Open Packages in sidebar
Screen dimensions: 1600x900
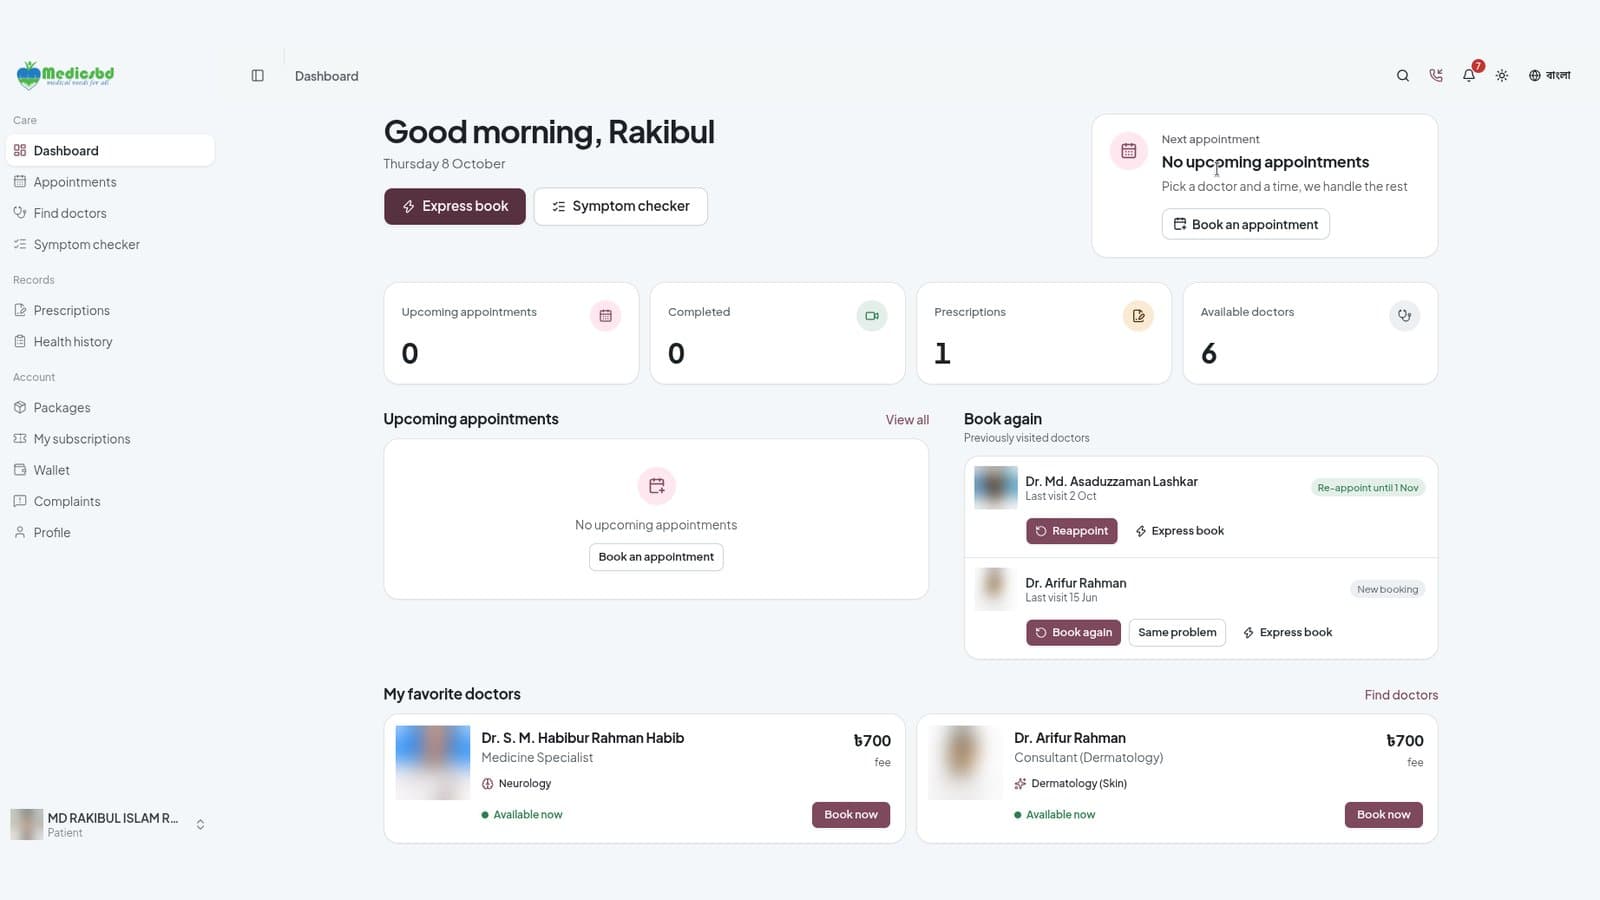[x=110, y=408]
